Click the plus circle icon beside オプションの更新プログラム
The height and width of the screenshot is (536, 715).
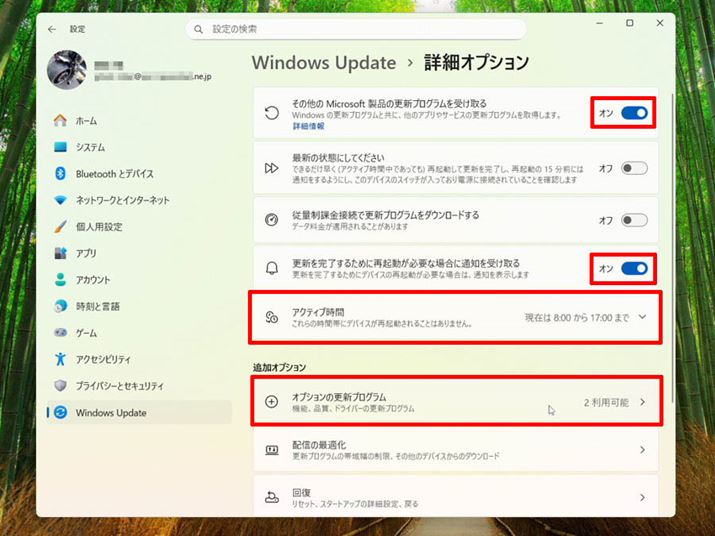click(x=272, y=401)
